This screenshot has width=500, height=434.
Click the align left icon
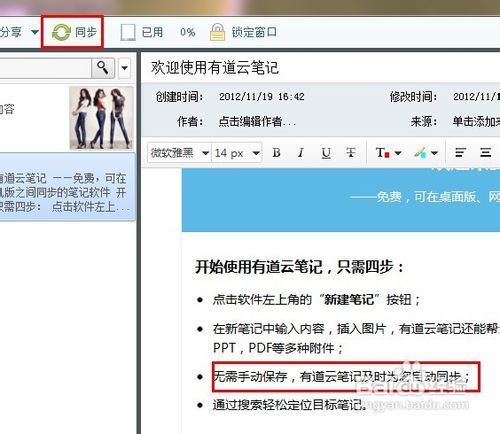(460, 153)
